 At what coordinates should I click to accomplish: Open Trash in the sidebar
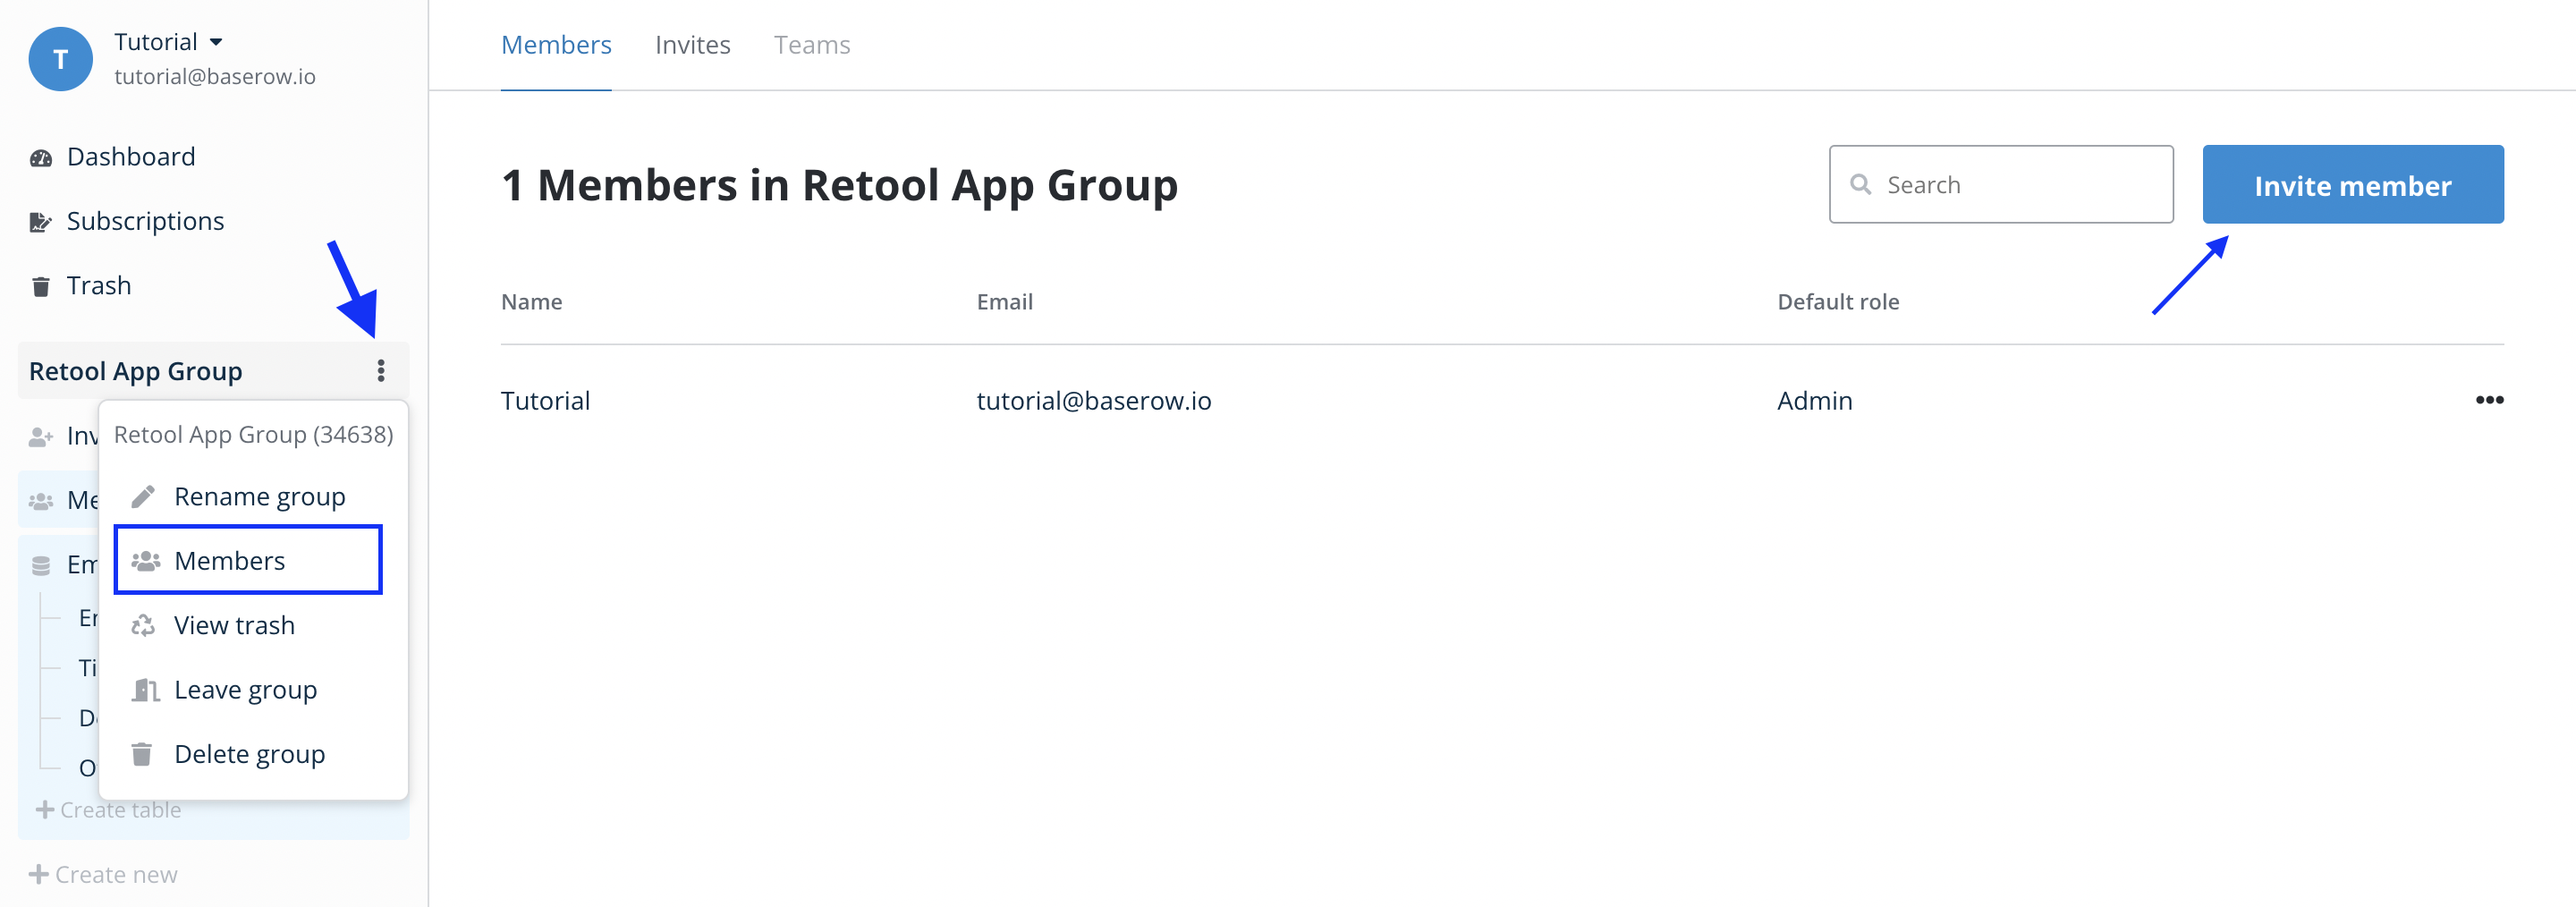[98, 286]
